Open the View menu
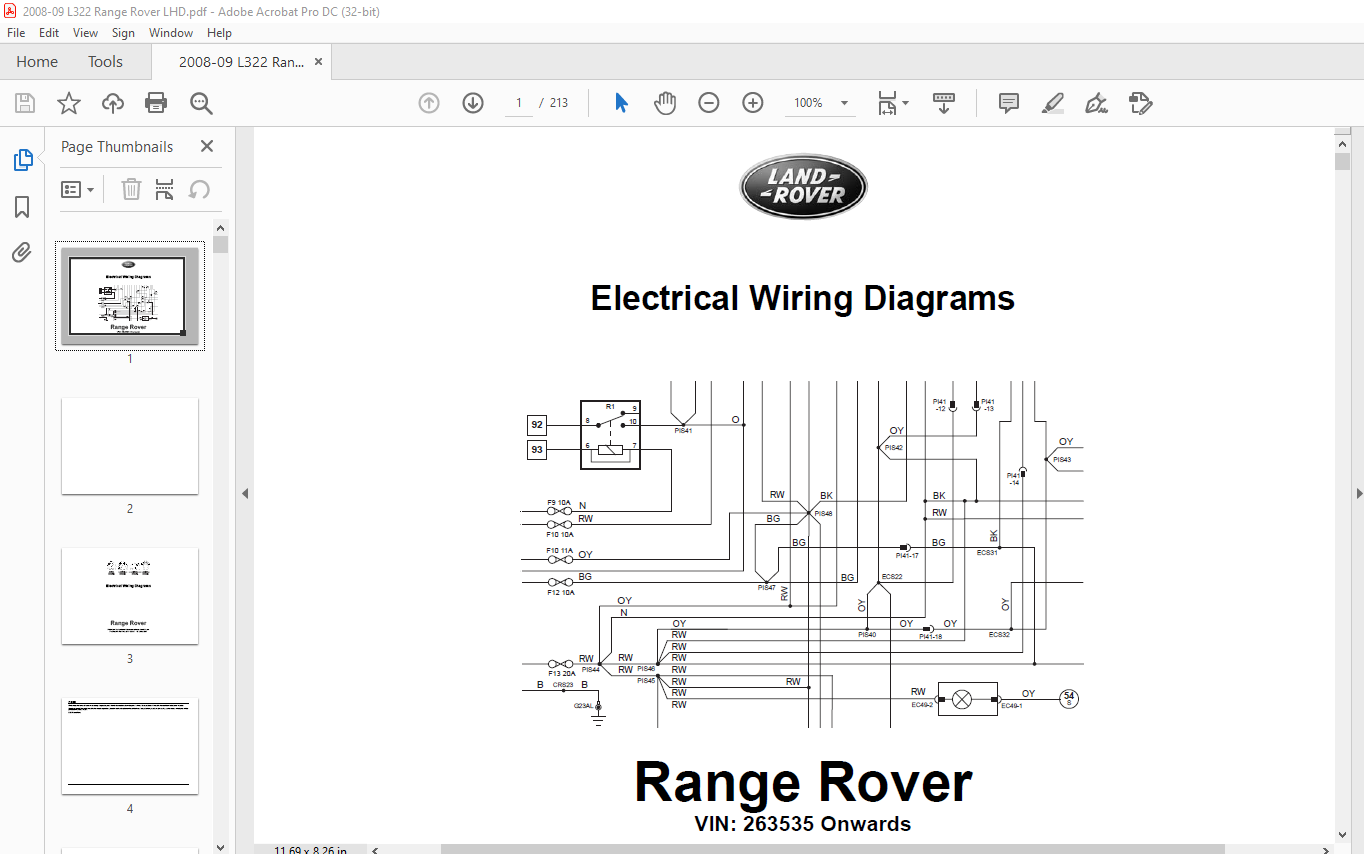Image resolution: width=1364 pixels, height=854 pixels. click(x=86, y=33)
